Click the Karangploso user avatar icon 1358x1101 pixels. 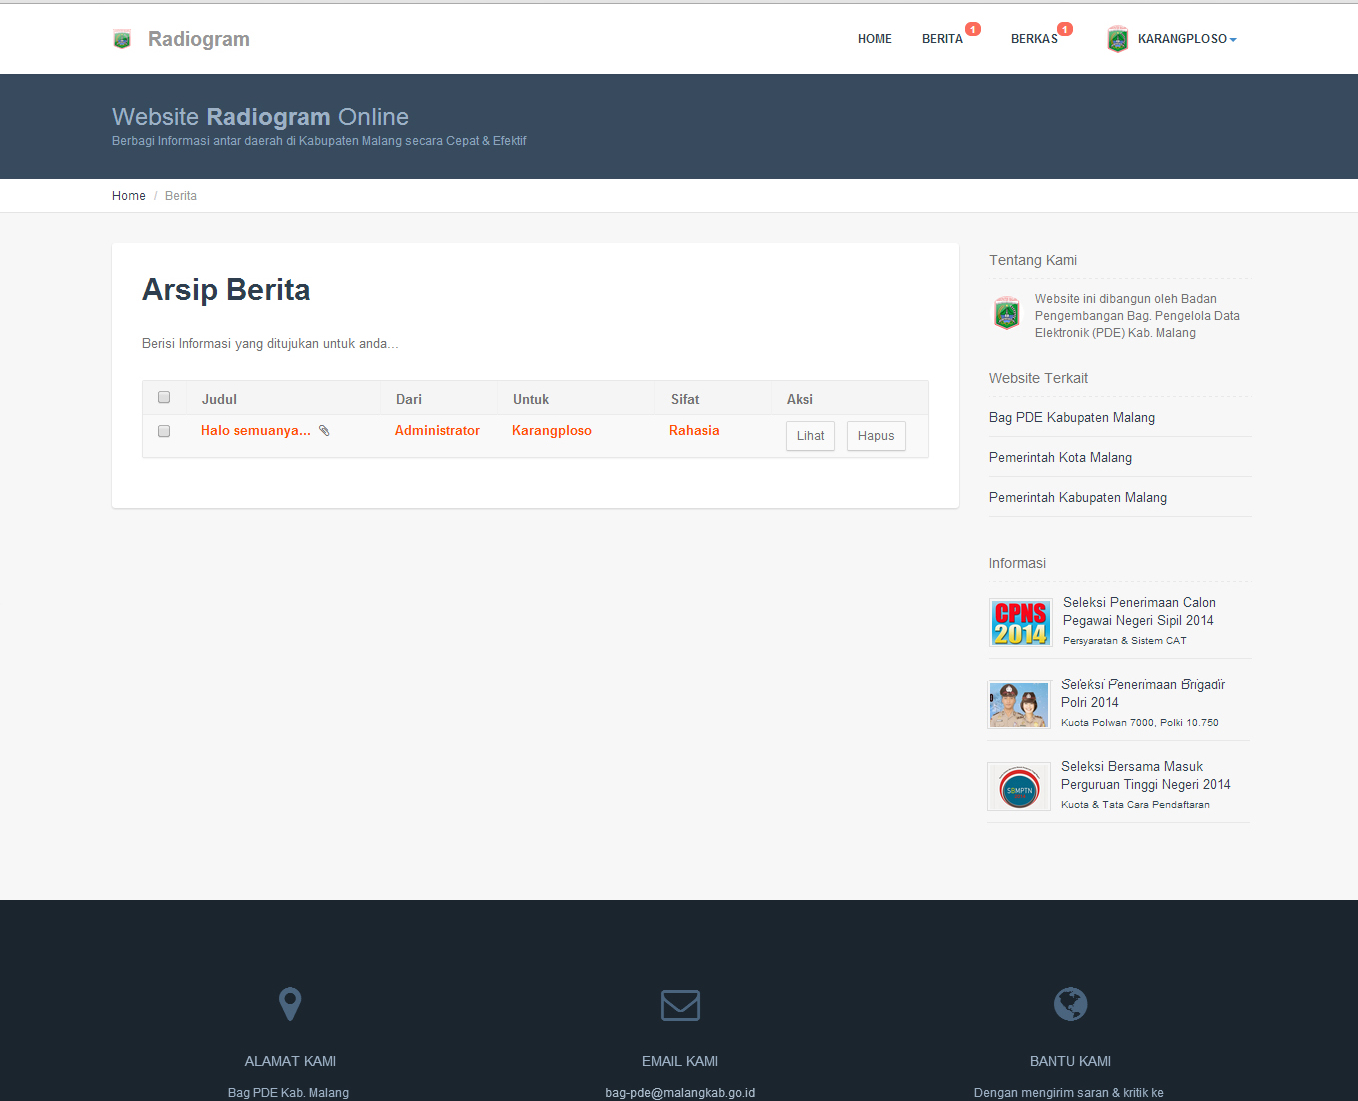click(x=1117, y=39)
